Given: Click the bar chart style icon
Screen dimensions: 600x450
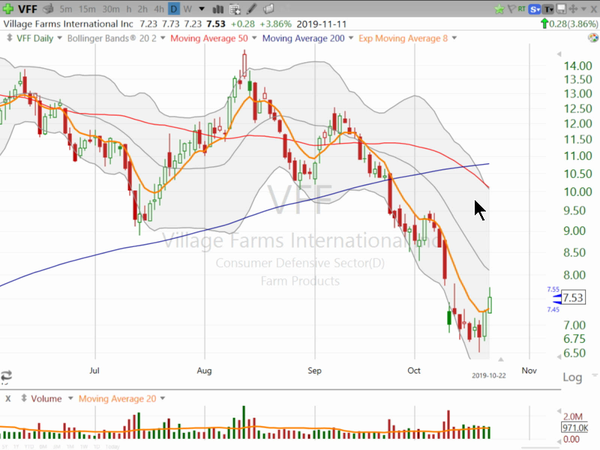Looking at the screenshot, I should 218,9.
